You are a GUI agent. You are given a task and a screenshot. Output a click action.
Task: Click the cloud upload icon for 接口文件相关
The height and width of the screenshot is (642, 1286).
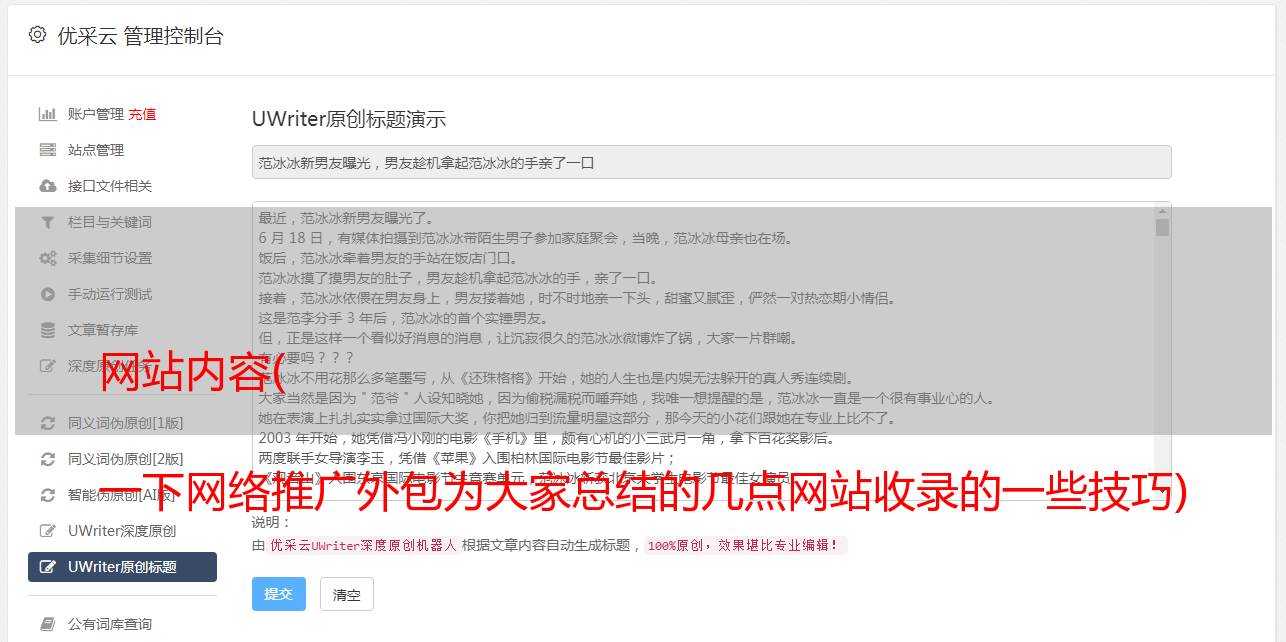click(47, 186)
